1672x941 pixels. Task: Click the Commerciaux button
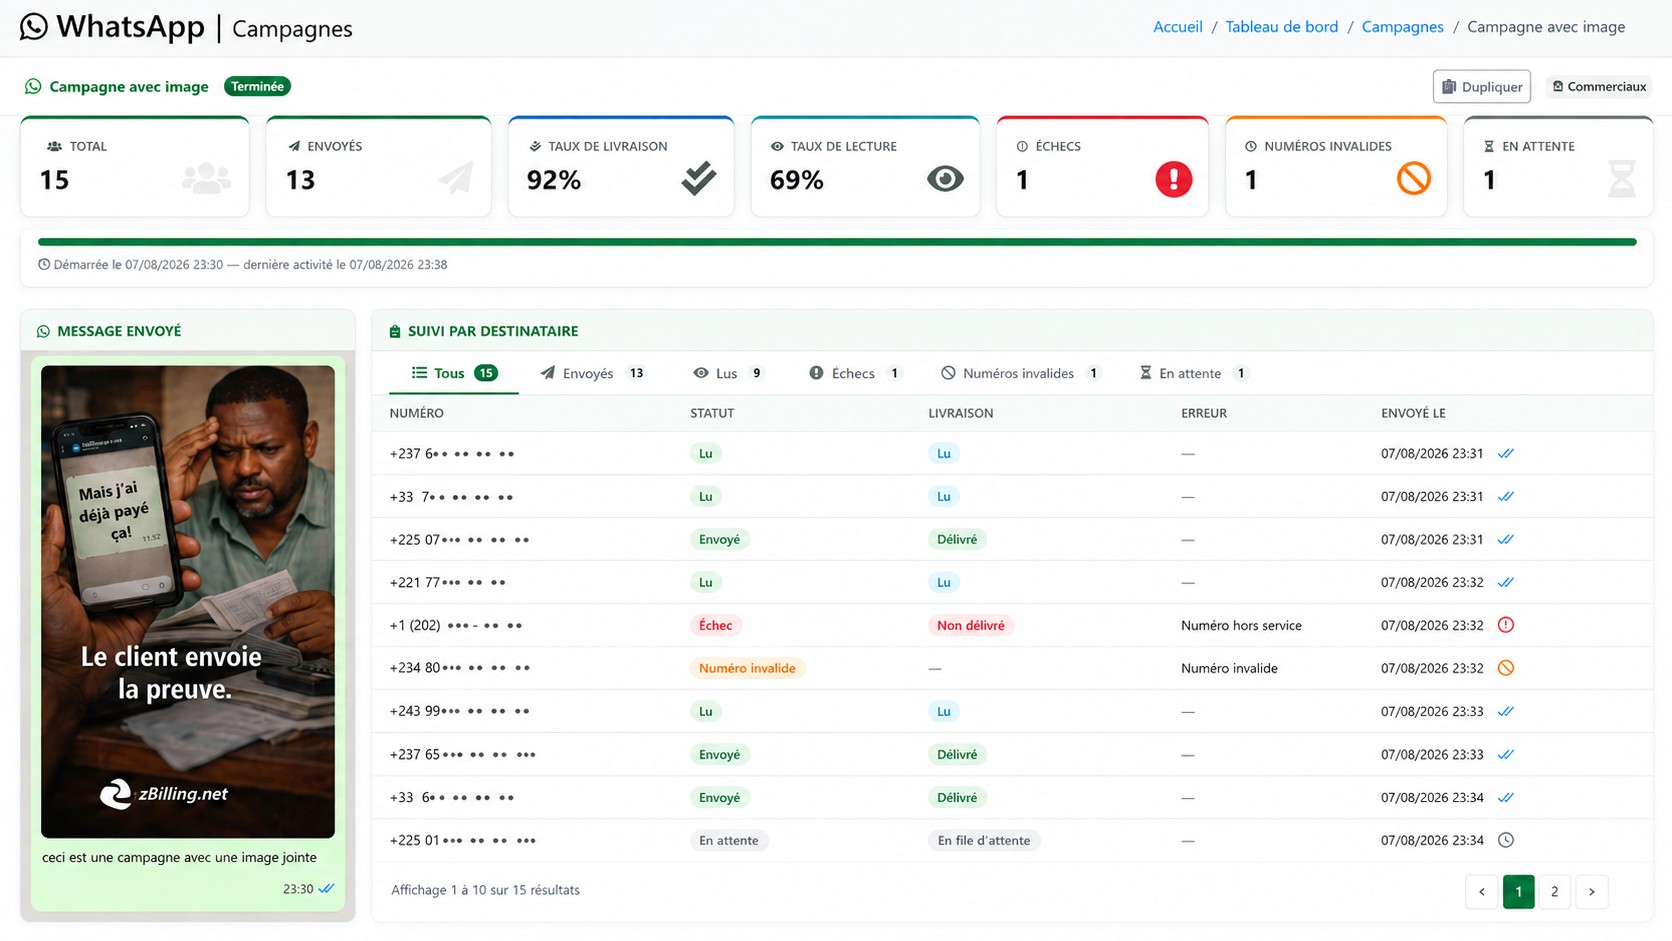[1599, 87]
